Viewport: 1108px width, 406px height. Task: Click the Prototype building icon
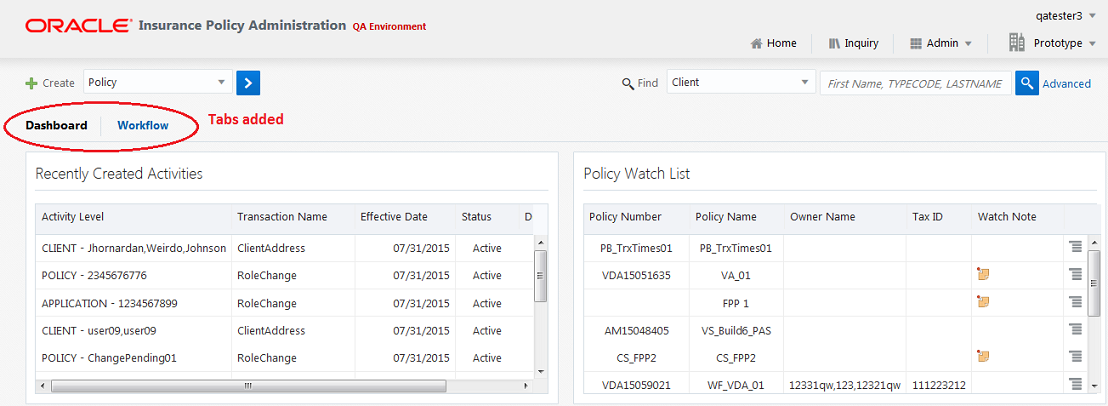1017,42
